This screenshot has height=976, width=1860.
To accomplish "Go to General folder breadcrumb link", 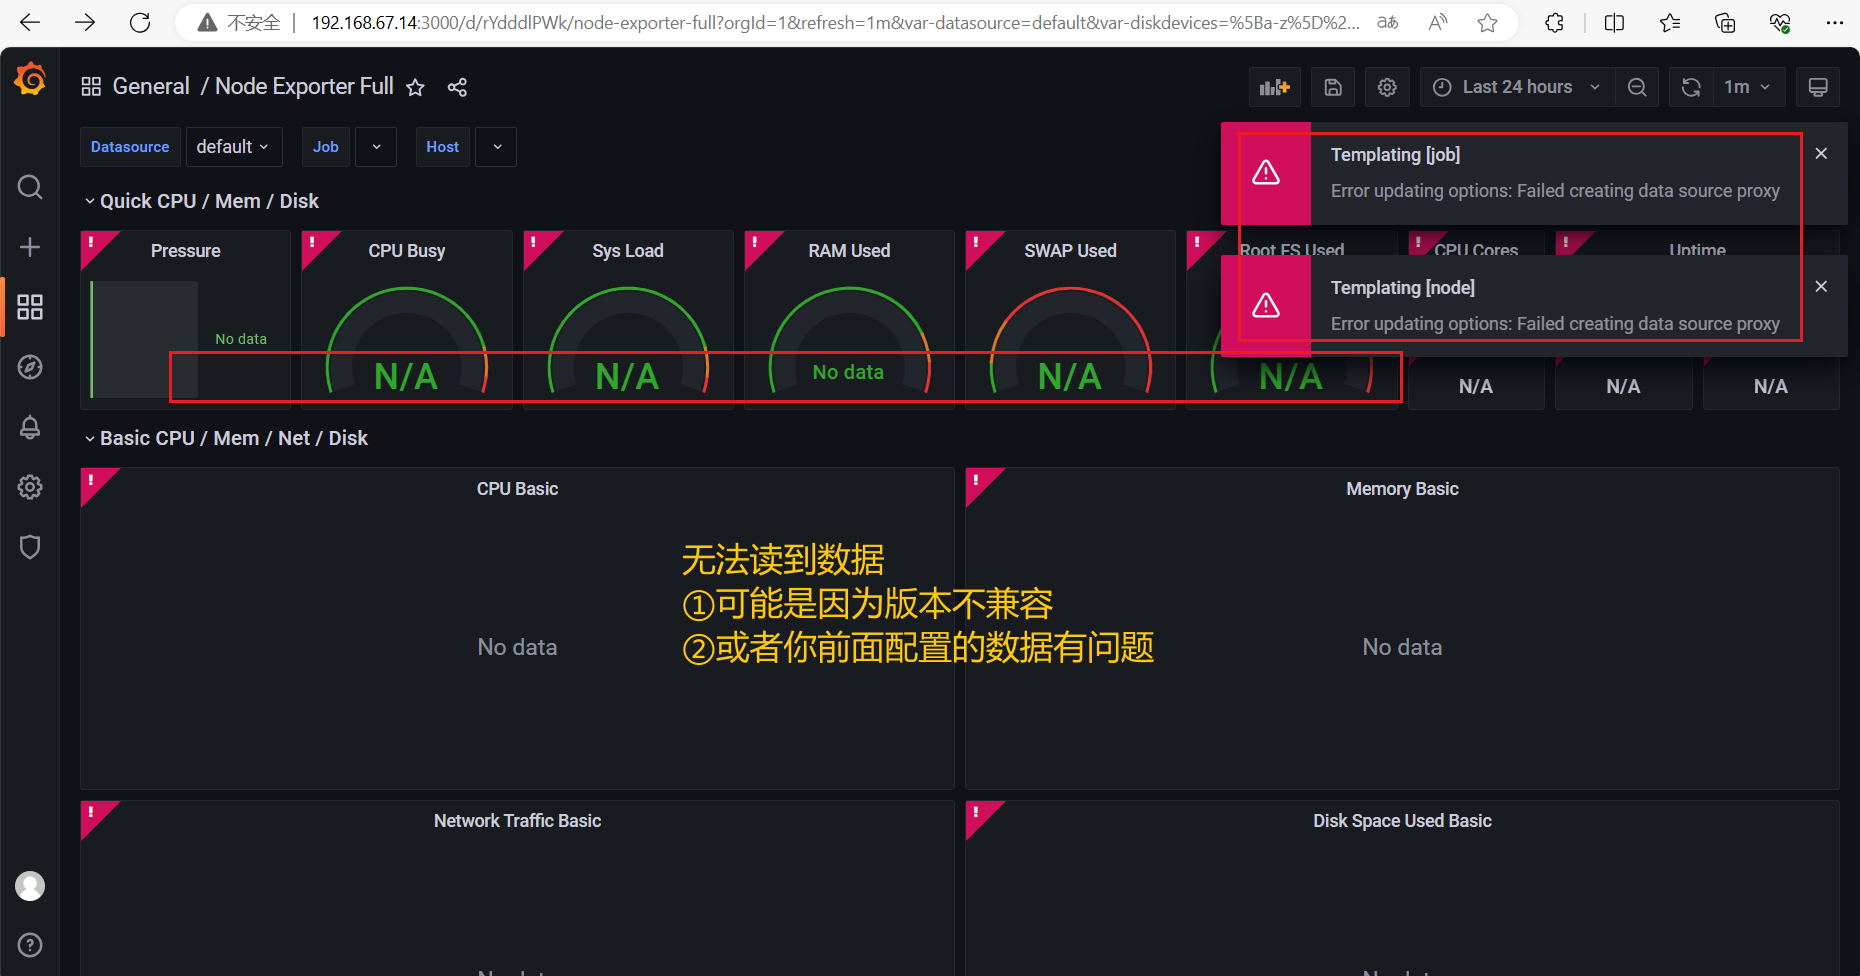I will pos(151,87).
